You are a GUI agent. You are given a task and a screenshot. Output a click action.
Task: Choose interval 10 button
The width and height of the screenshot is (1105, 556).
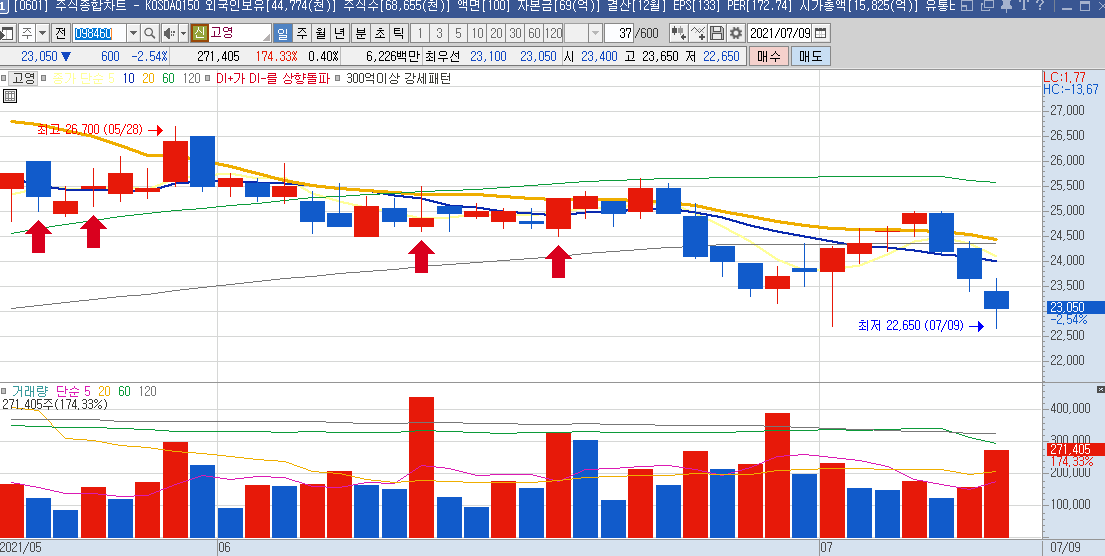coord(477,33)
